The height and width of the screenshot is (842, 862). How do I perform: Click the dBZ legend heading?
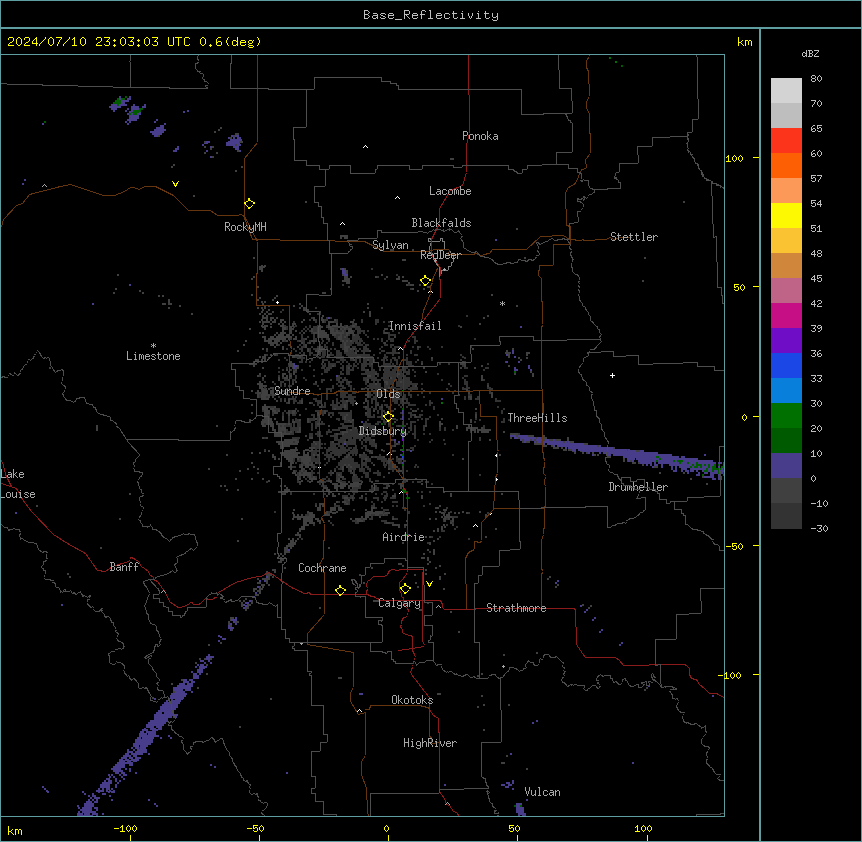pyautogui.click(x=810, y=54)
